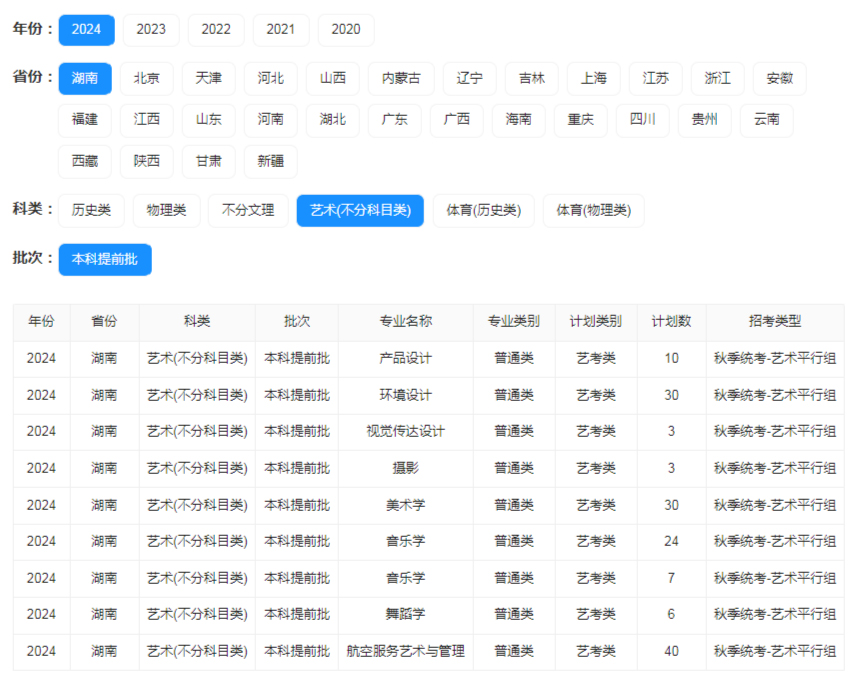Pick 江苏 province
This screenshot has height=679, width=854.
tap(656, 78)
